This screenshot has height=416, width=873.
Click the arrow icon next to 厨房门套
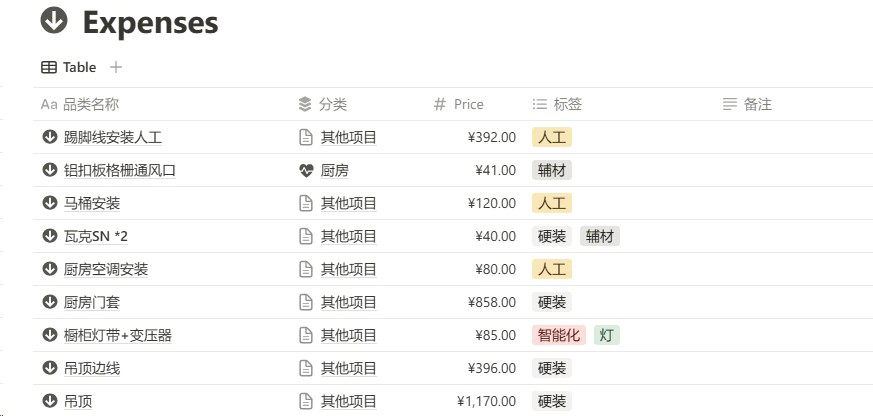click(x=49, y=302)
